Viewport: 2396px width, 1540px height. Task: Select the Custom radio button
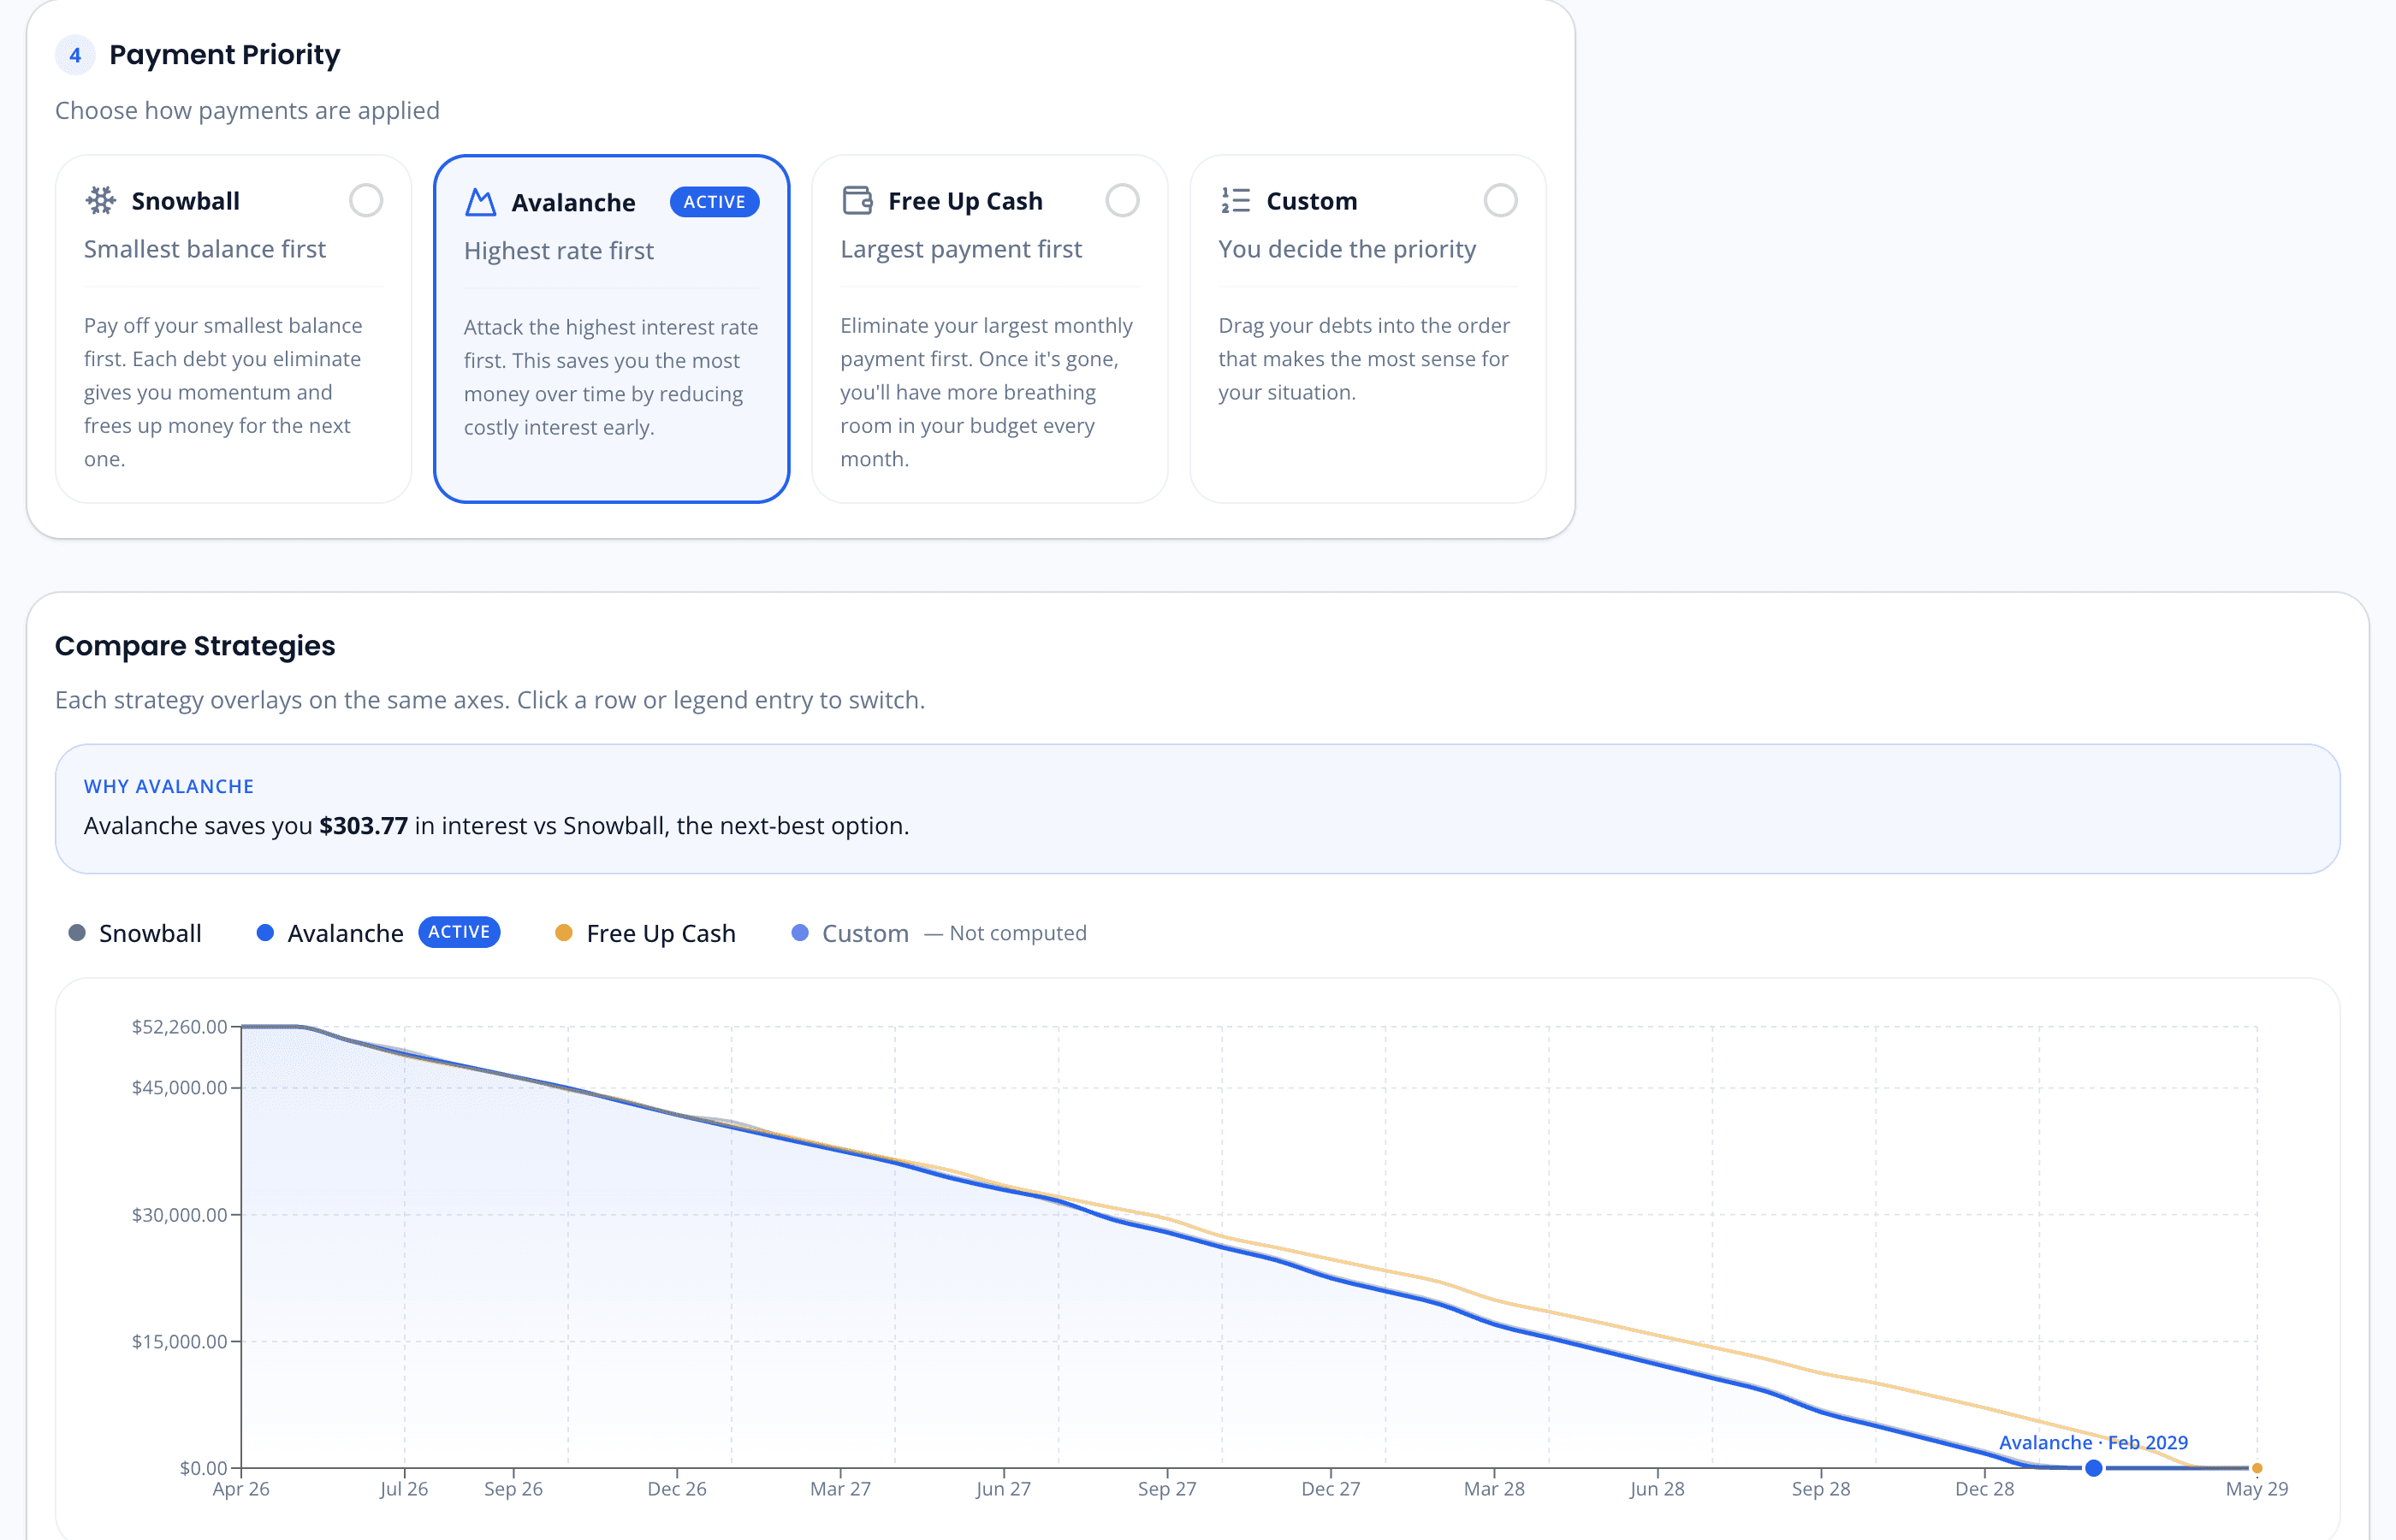point(1499,200)
